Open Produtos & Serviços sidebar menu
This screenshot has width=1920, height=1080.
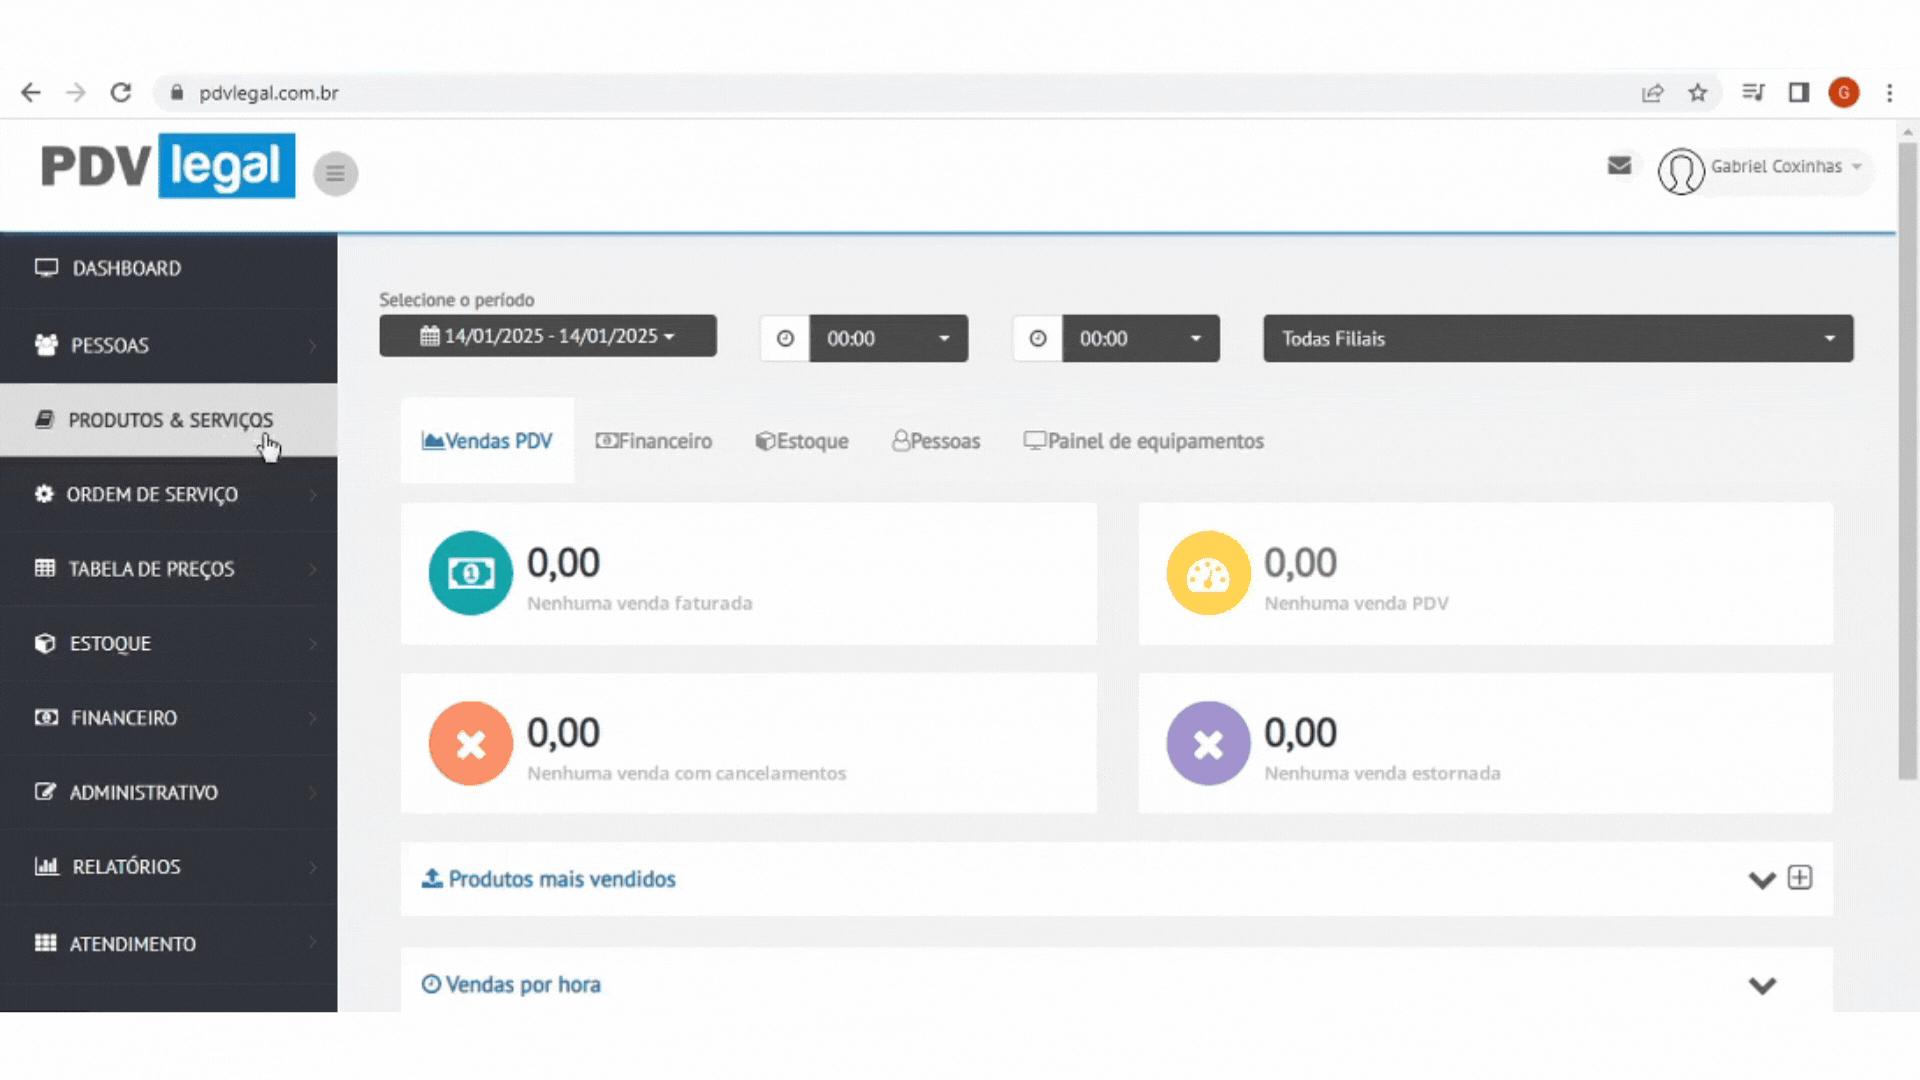coord(170,420)
